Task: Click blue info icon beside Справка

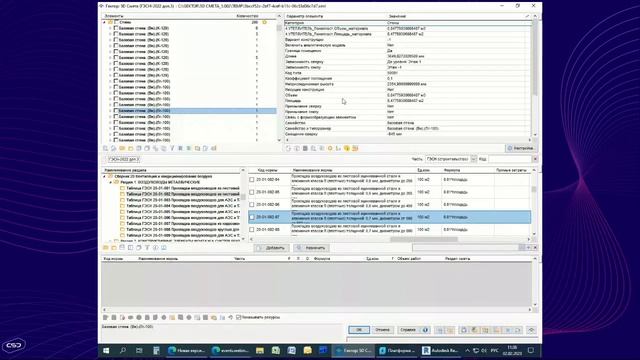Action: (x=425, y=330)
